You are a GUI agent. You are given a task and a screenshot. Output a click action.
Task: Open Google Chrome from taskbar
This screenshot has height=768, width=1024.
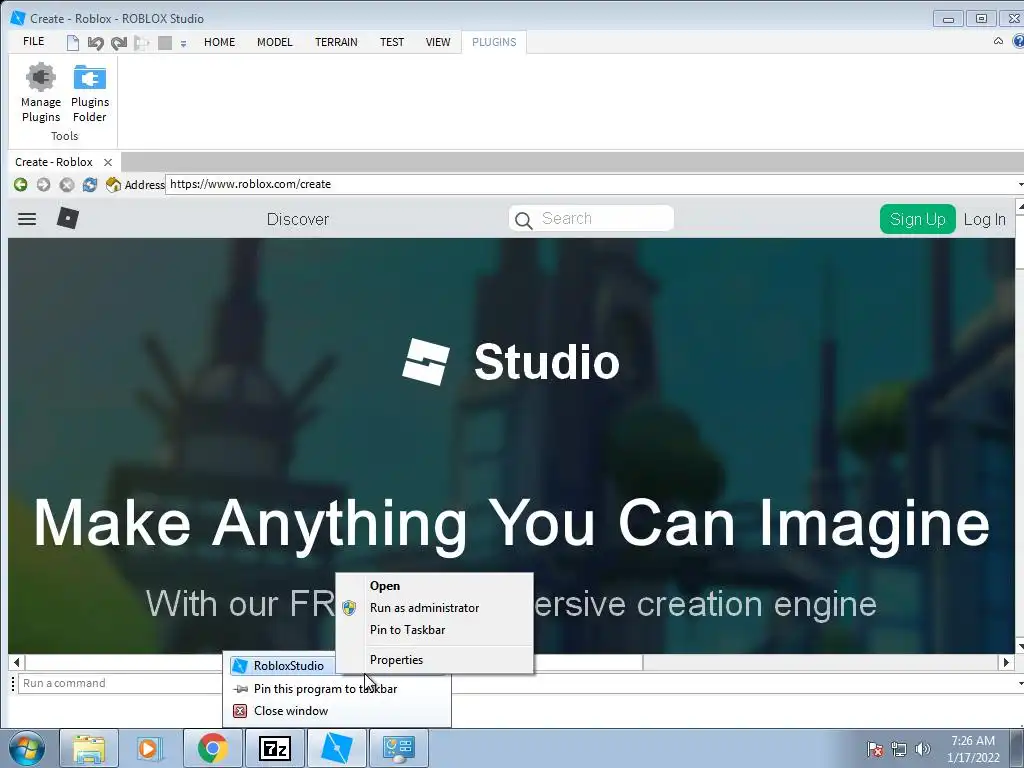coord(212,748)
